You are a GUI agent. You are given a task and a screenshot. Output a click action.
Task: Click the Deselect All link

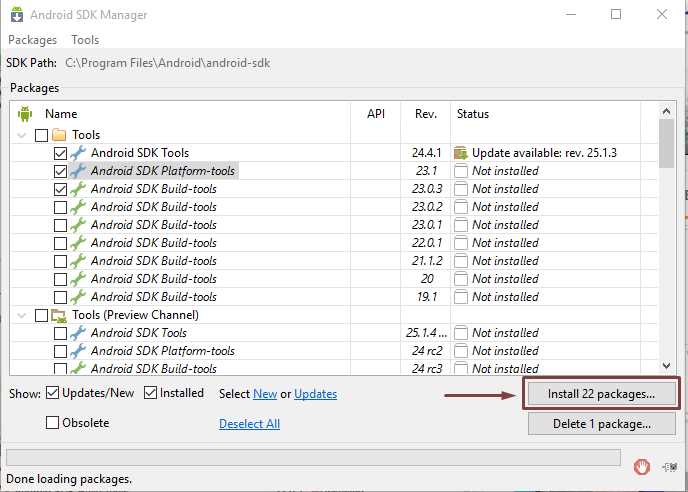pyautogui.click(x=249, y=424)
